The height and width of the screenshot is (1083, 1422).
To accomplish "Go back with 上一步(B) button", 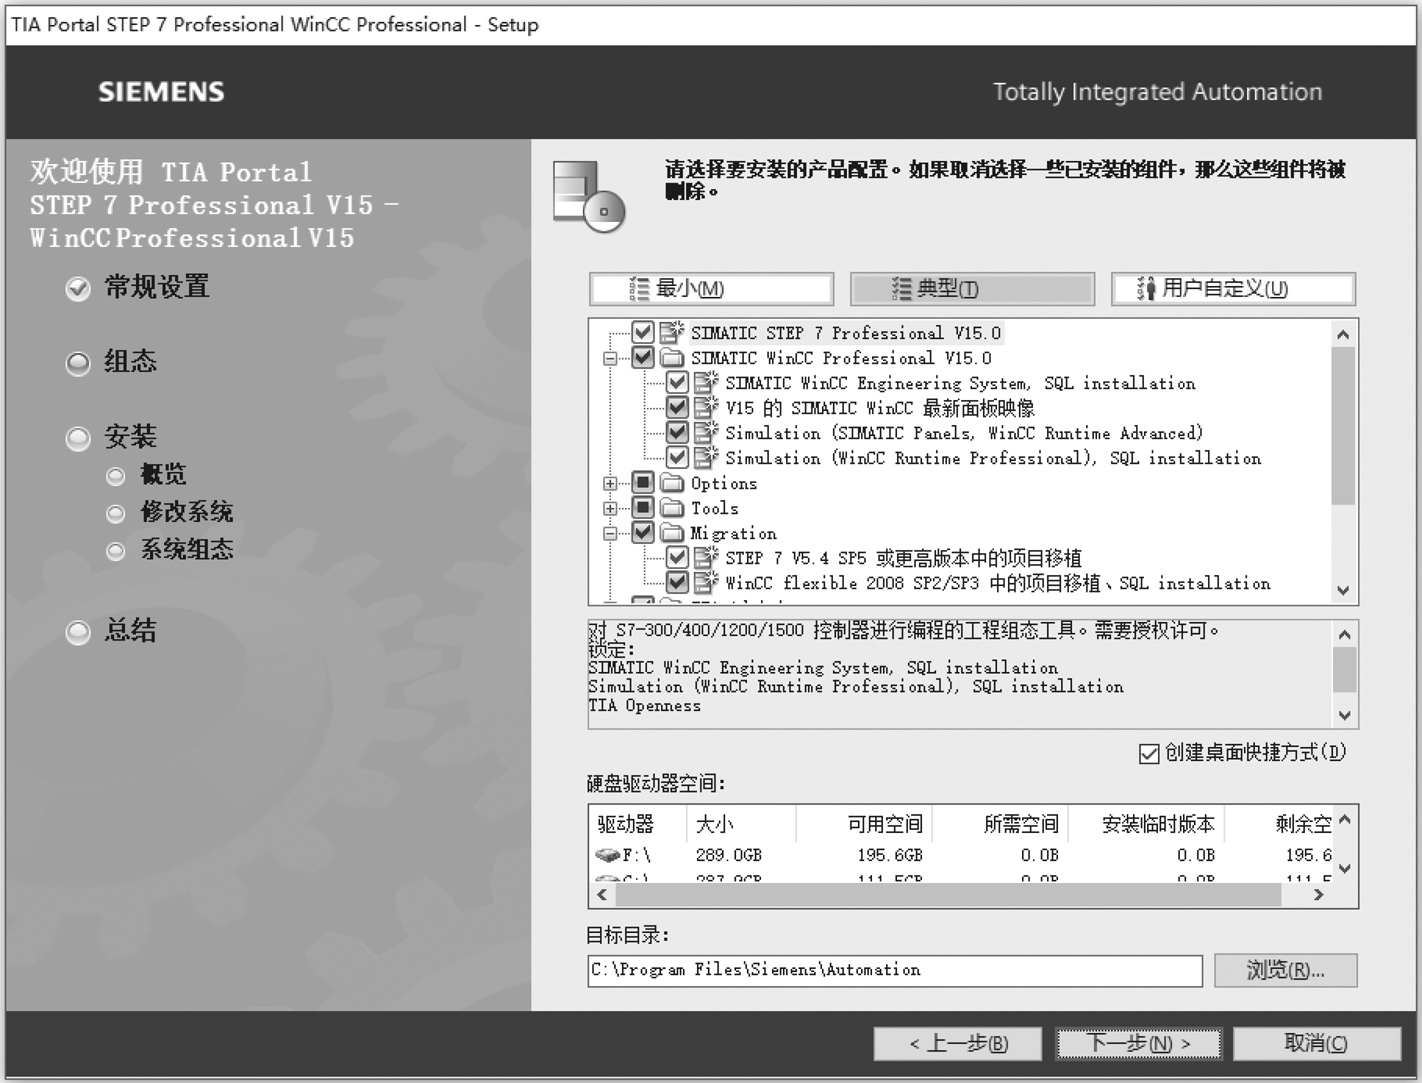I will [958, 1044].
